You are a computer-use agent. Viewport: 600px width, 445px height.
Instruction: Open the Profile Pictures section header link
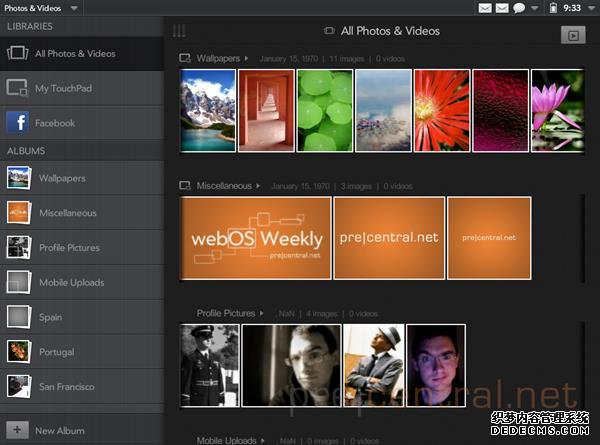[226, 313]
